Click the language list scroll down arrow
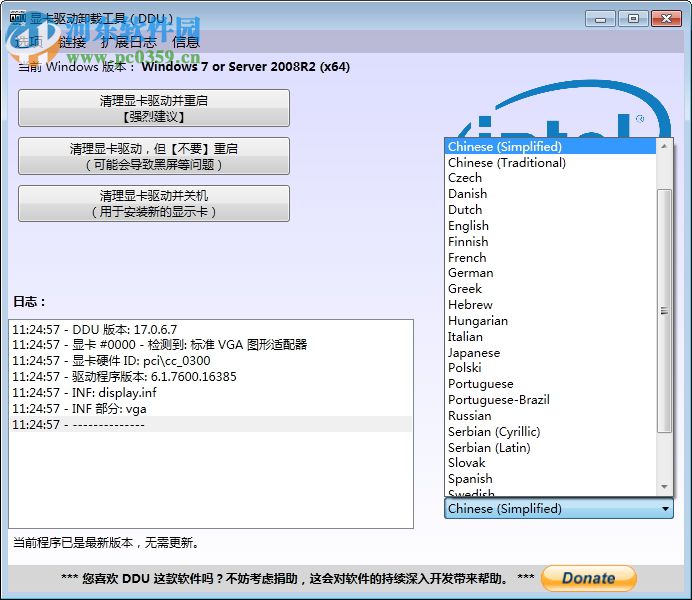The width and height of the screenshot is (692, 600). tap(664, 487)
